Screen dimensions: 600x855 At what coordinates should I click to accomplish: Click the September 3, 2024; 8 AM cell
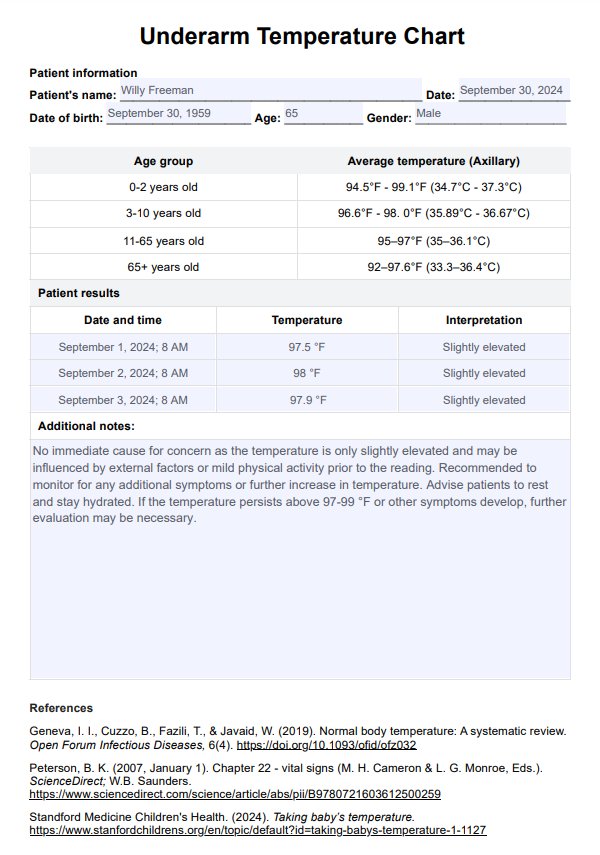tap(123, 400)
